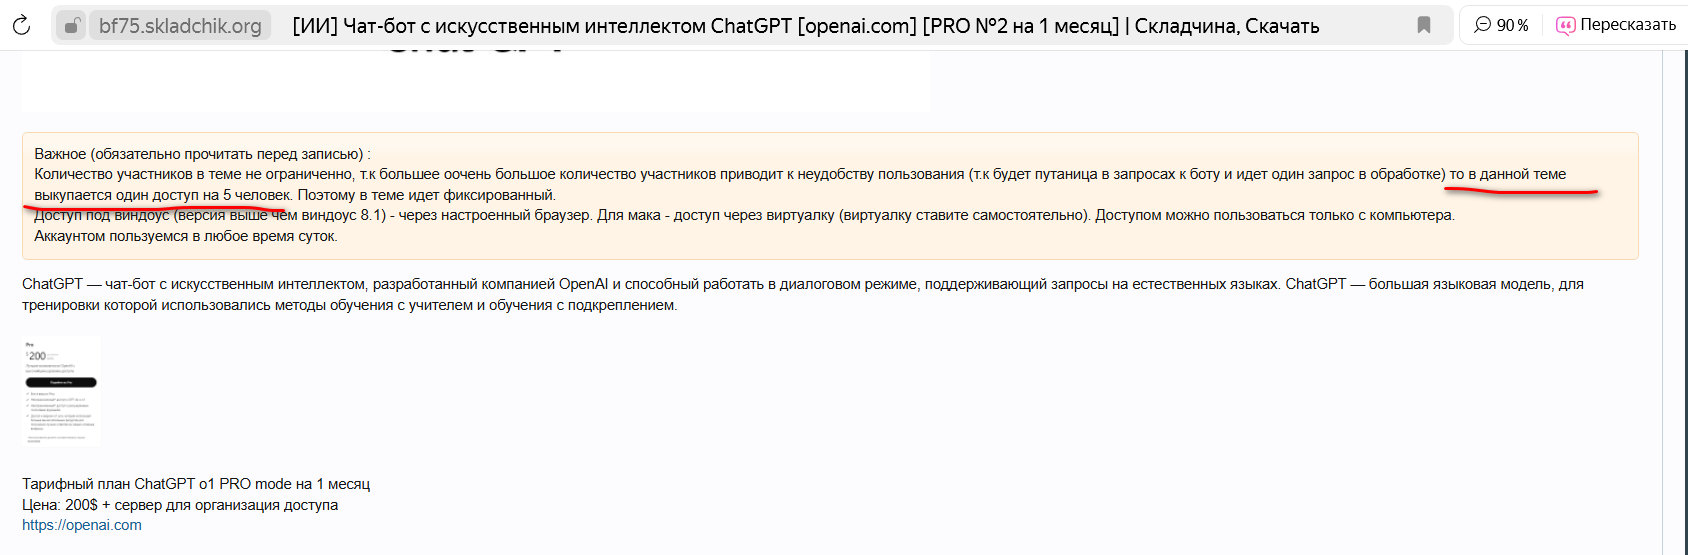The height and width of the screenshot is (555, 1688).
Task: Click the Пересказать summarize button
Action: 1616,25
